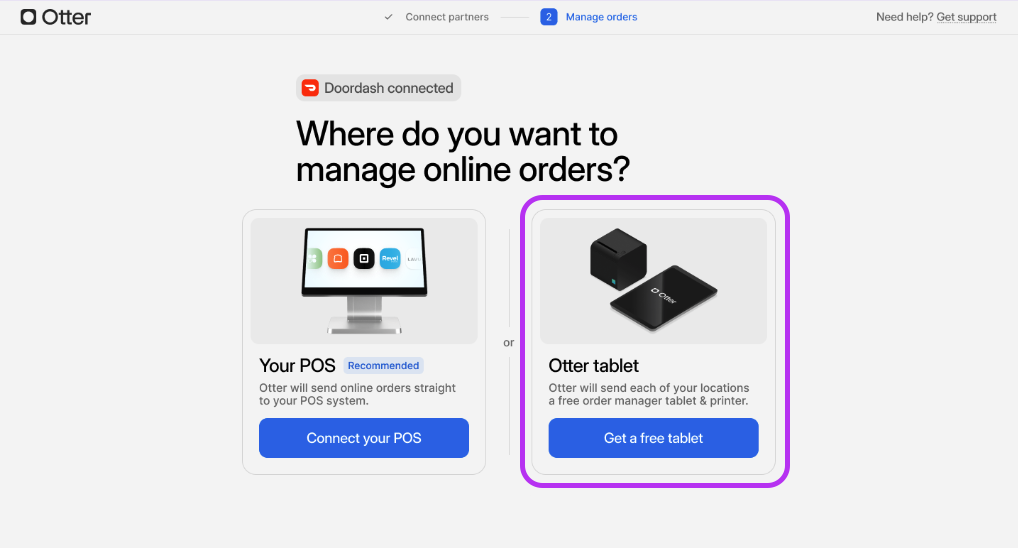Click the blue Revel icon on POS screen
Image resolution: width=1018 pixels, height=548 pixels.
pos(390,258)
